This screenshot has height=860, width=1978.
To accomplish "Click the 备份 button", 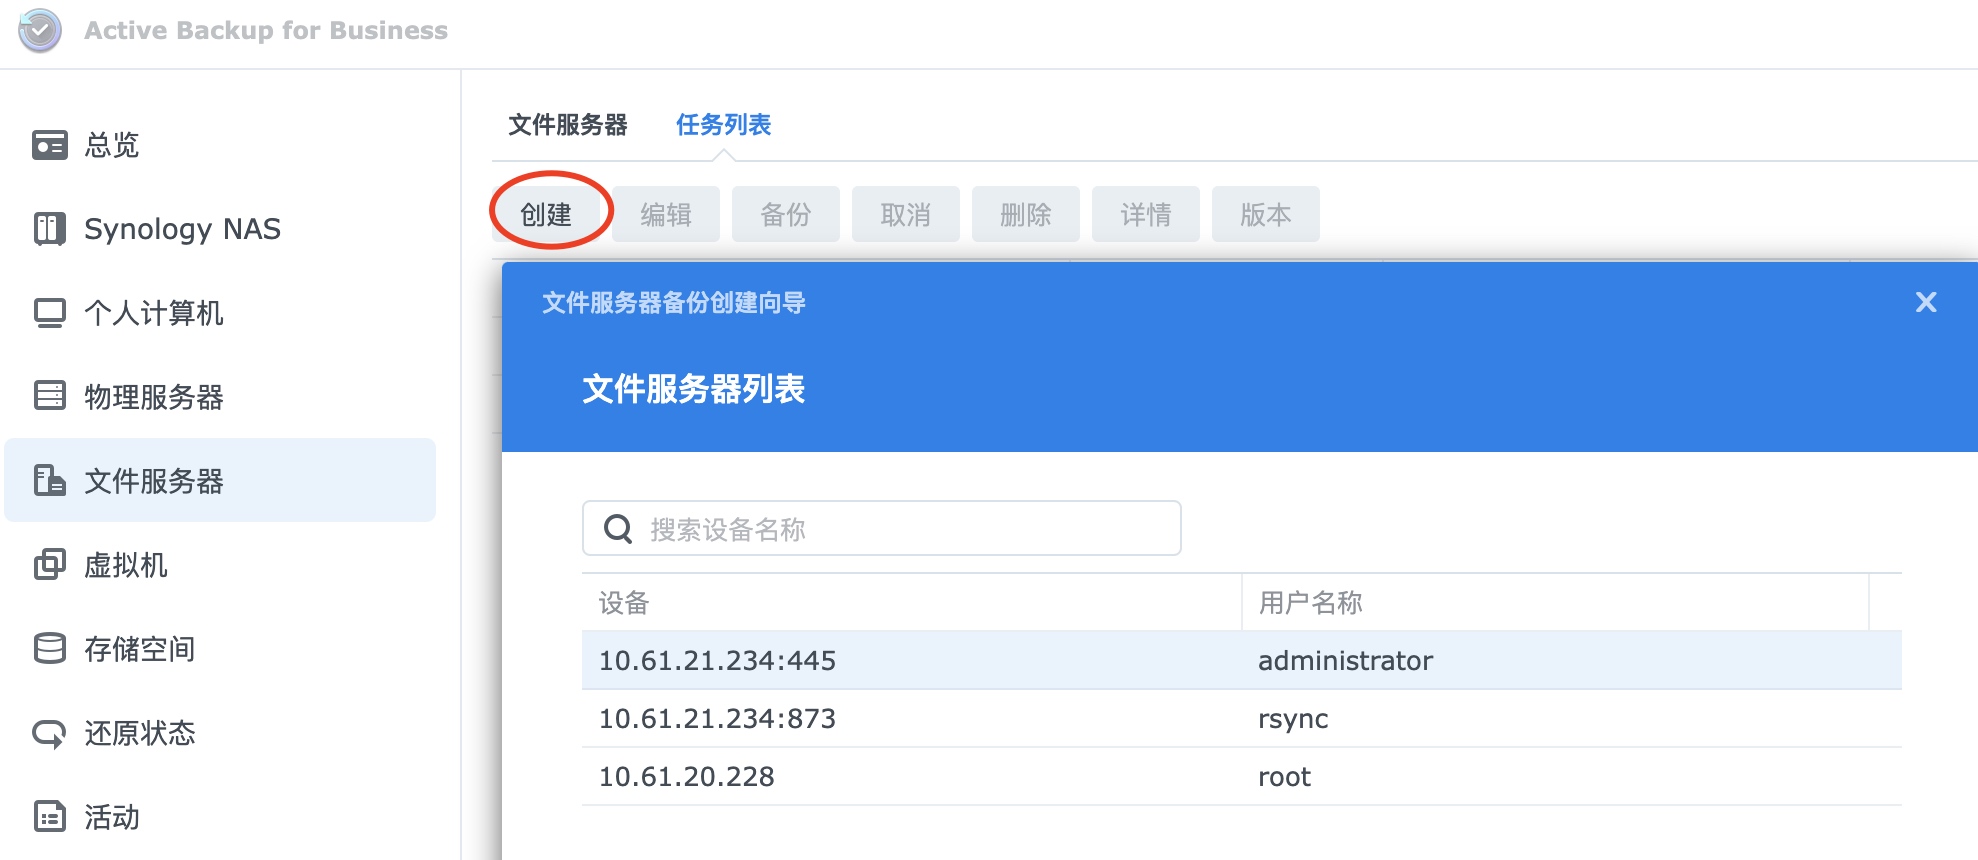I will click(786, 214).
